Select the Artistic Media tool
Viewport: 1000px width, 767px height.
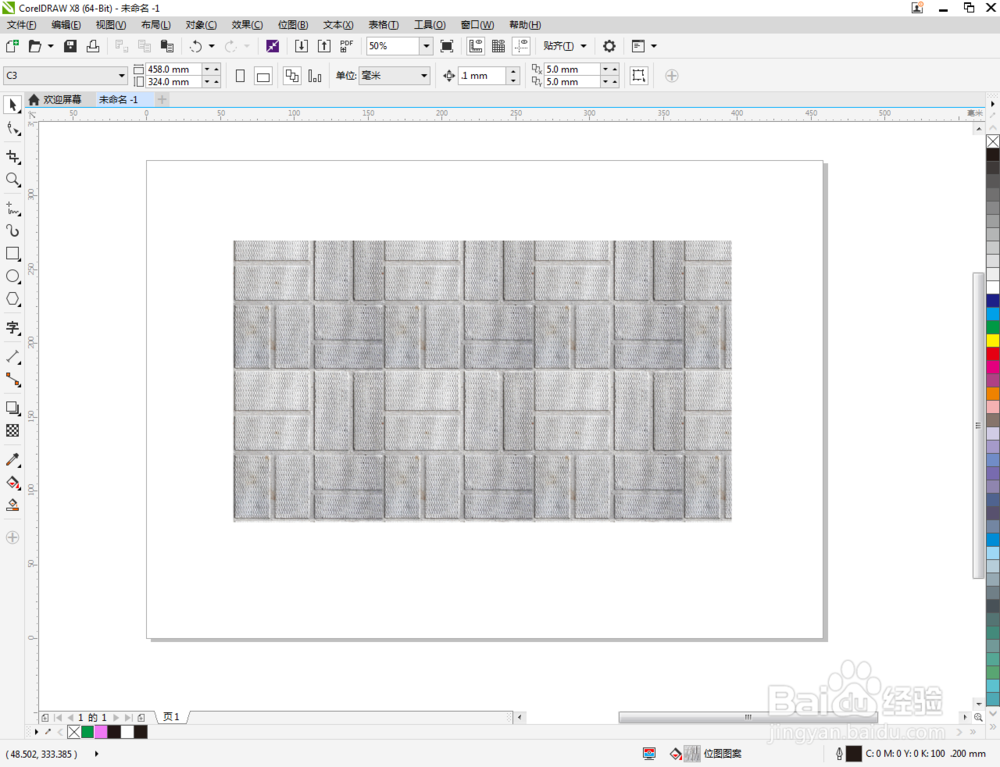pyautogui.click(x=13, y=231)
